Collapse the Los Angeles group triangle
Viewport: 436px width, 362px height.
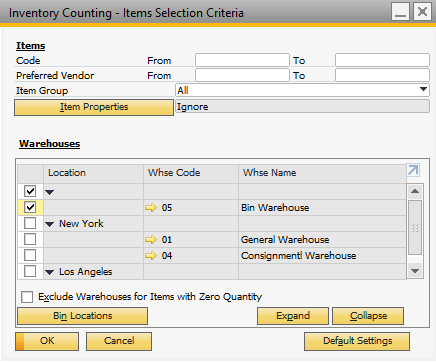point(49,272)
